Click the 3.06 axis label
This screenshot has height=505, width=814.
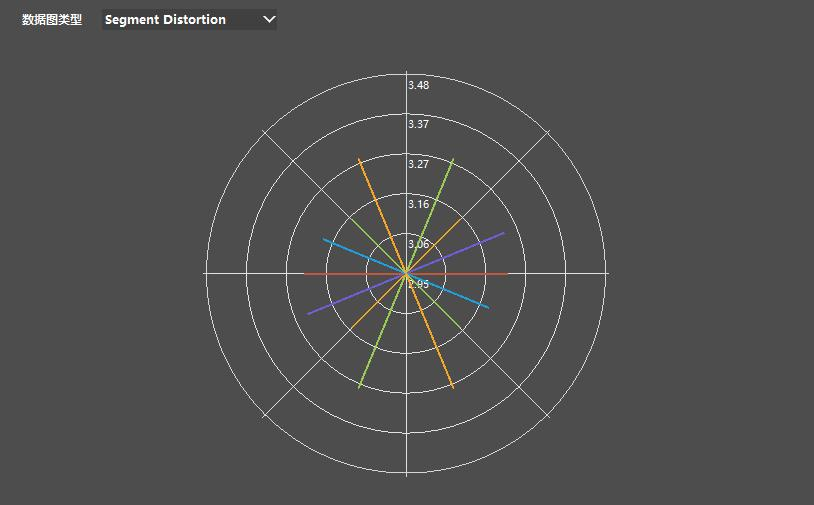(419, 245)
